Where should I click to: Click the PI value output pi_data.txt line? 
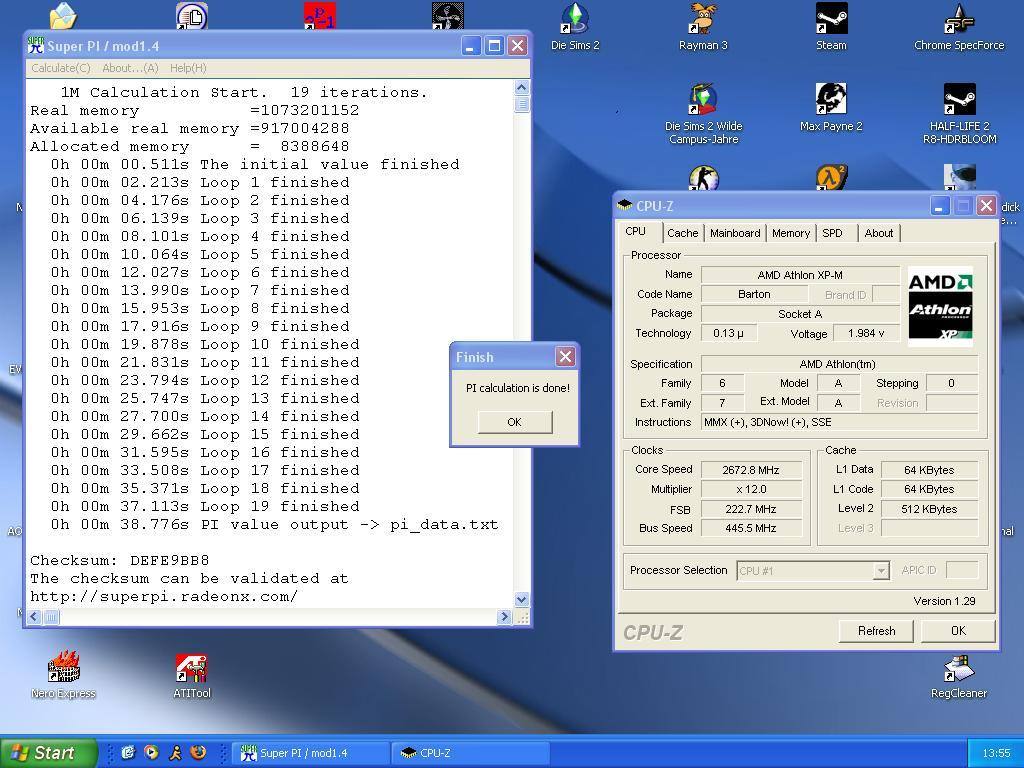pyautogui.click(x=274, y=524)
